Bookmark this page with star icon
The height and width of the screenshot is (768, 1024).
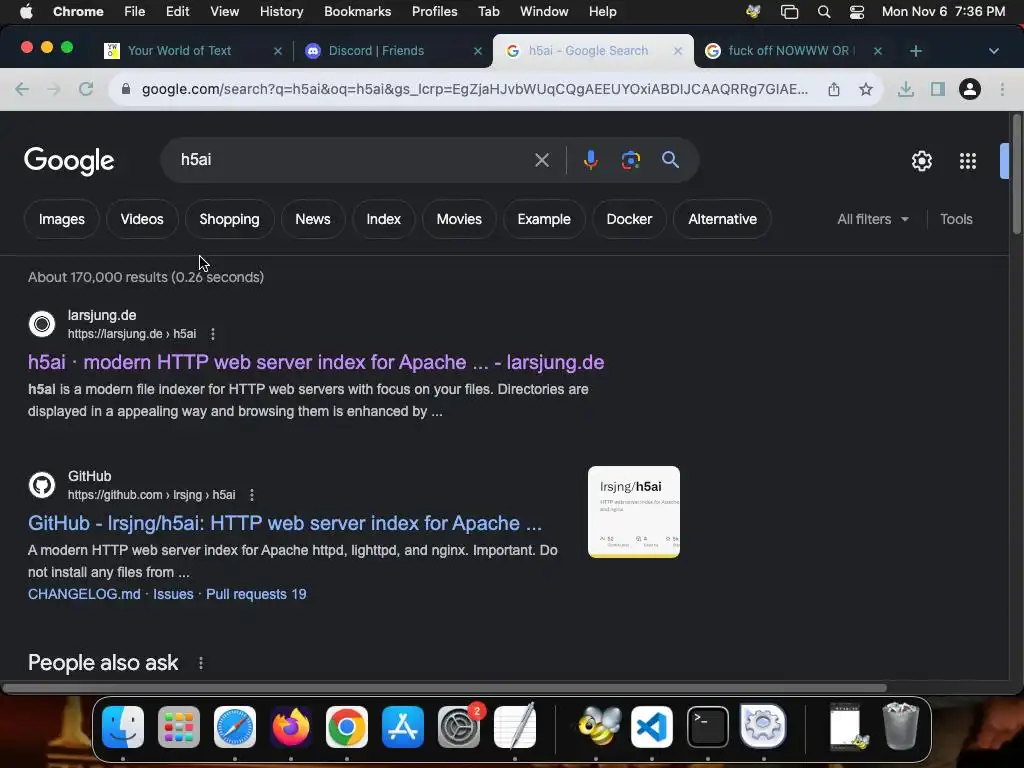(865, 89)
